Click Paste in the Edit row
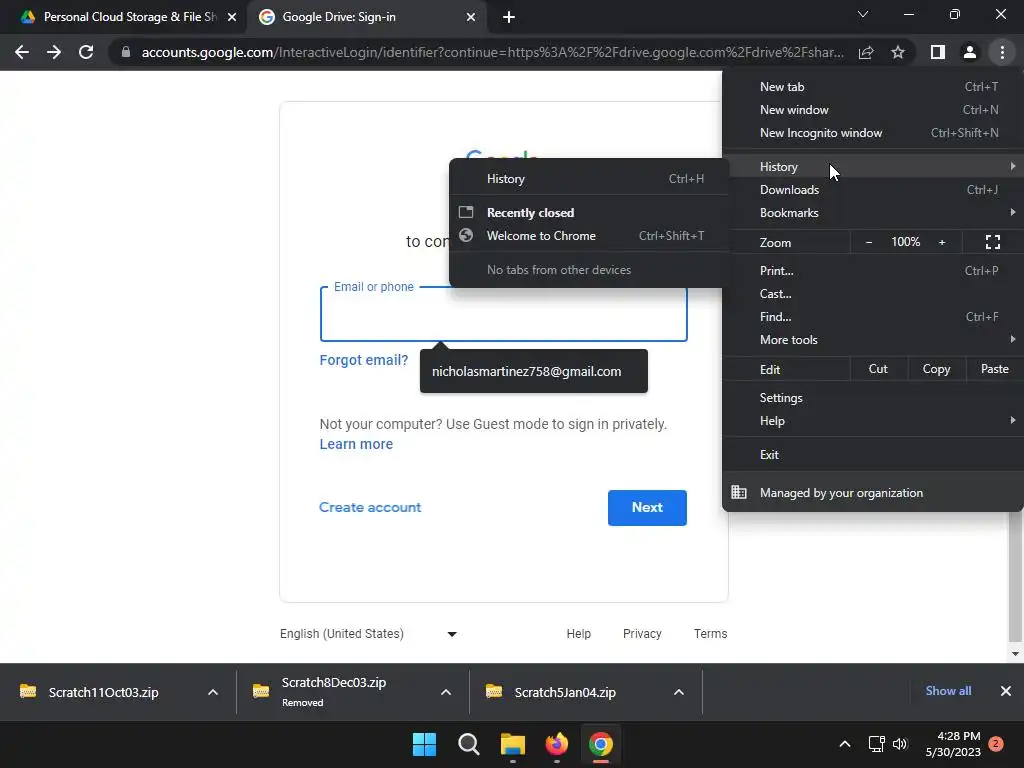 994,369
